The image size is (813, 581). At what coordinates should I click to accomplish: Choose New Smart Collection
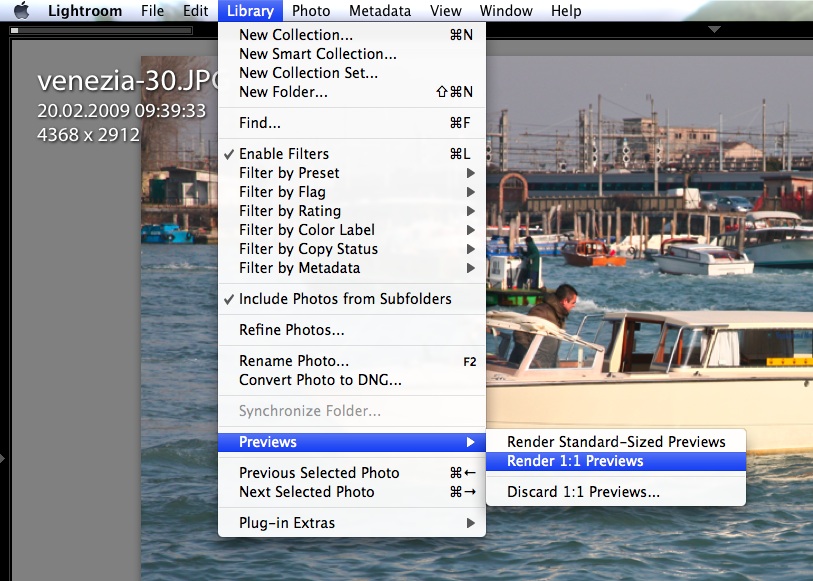click(318, 54)
